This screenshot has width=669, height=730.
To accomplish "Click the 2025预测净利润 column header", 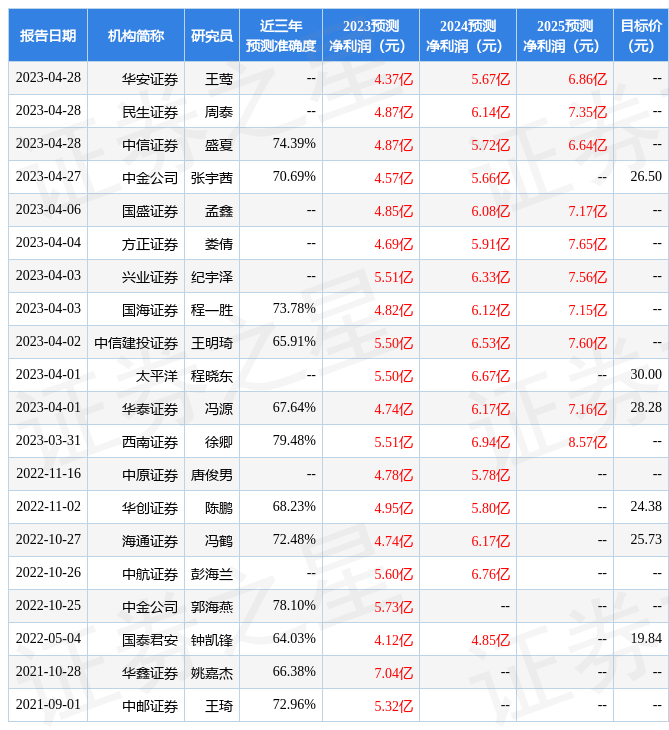I will click(x=565, y=35).
